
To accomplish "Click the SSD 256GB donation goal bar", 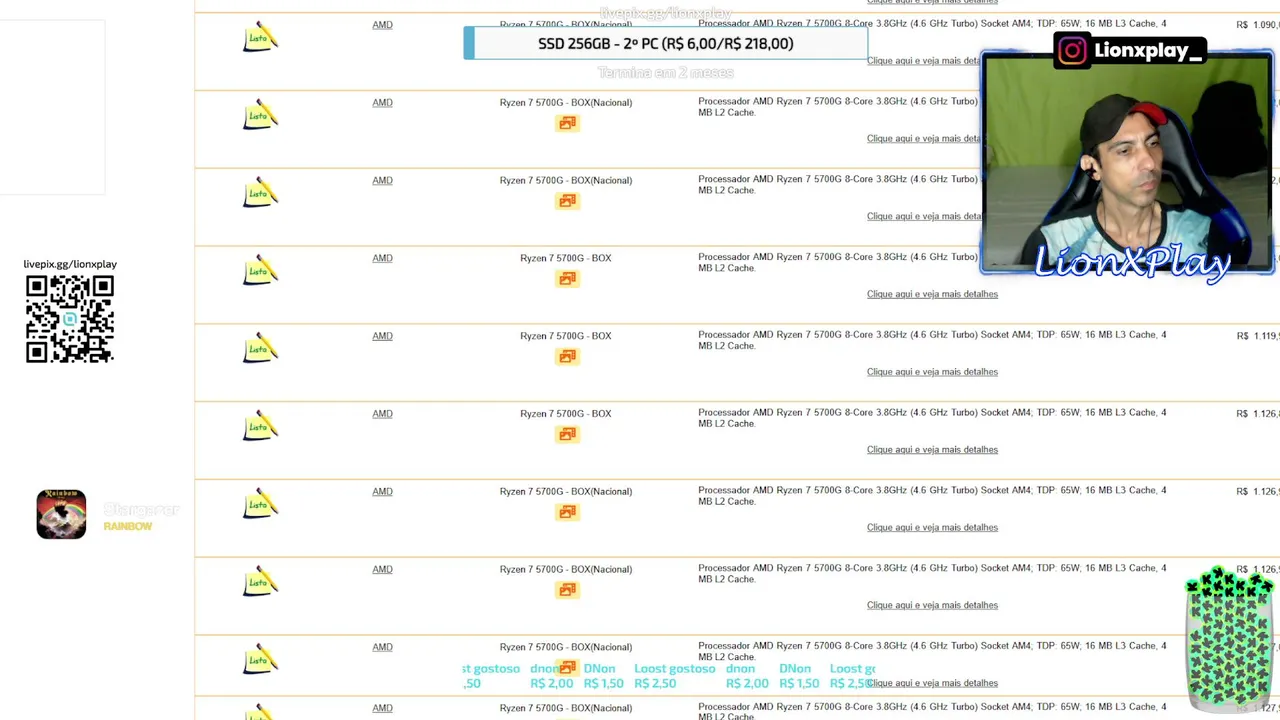I will [x=665, y=44].
